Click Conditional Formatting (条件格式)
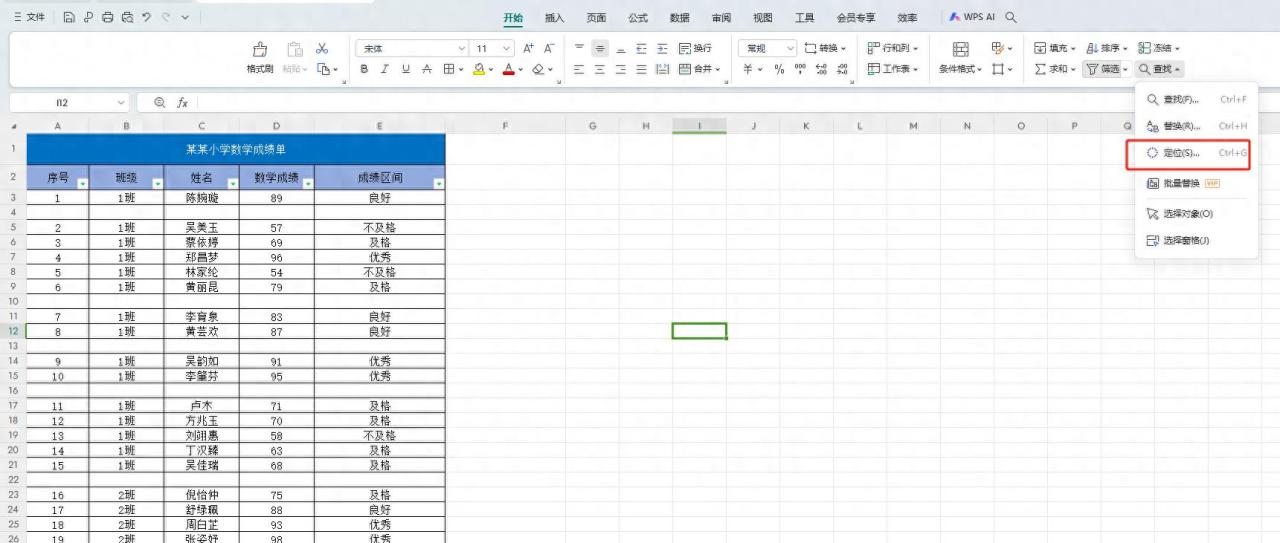The width and height of the screenshot is (1280, 543). [x=960, y=58]
